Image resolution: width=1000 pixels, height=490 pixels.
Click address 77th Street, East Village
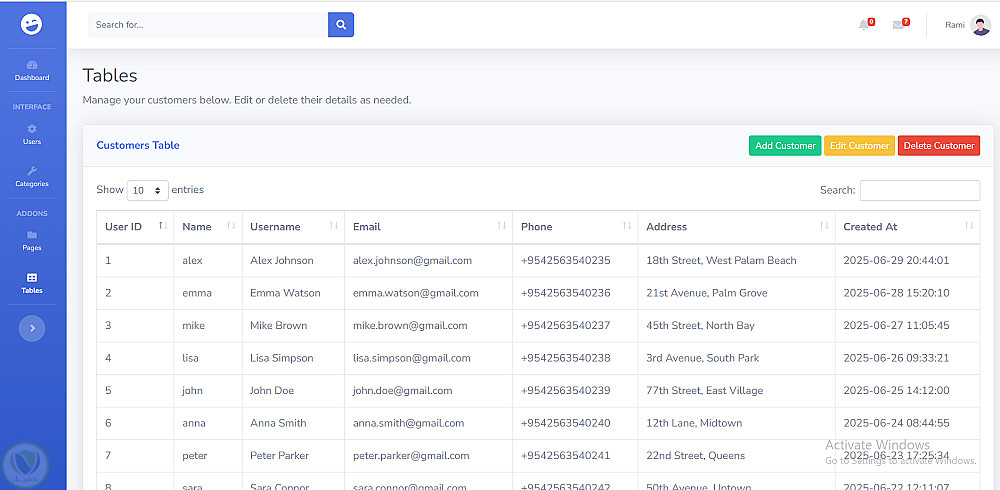(704, 390)
